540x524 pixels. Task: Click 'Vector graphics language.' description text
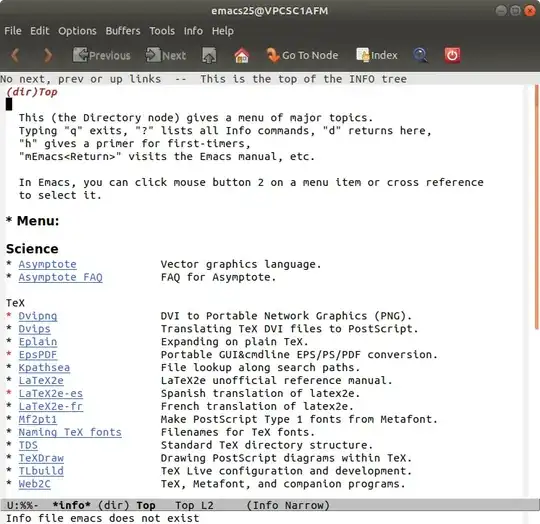(x=241, y=264)
